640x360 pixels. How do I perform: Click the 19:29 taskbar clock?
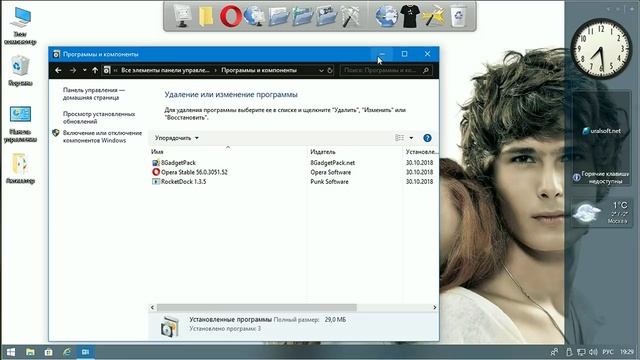pos(627,352)
